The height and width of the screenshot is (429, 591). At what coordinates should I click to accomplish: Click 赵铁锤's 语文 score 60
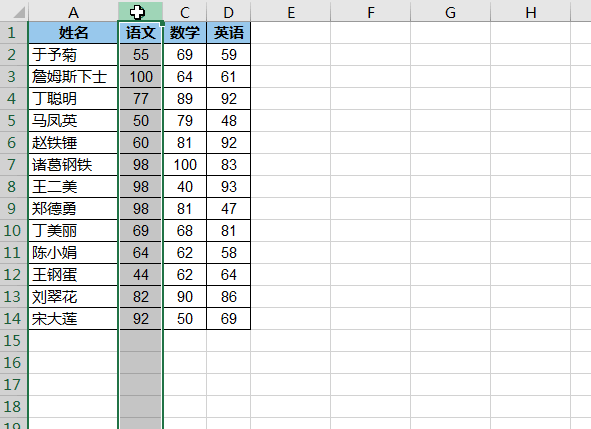coord(141,142)
